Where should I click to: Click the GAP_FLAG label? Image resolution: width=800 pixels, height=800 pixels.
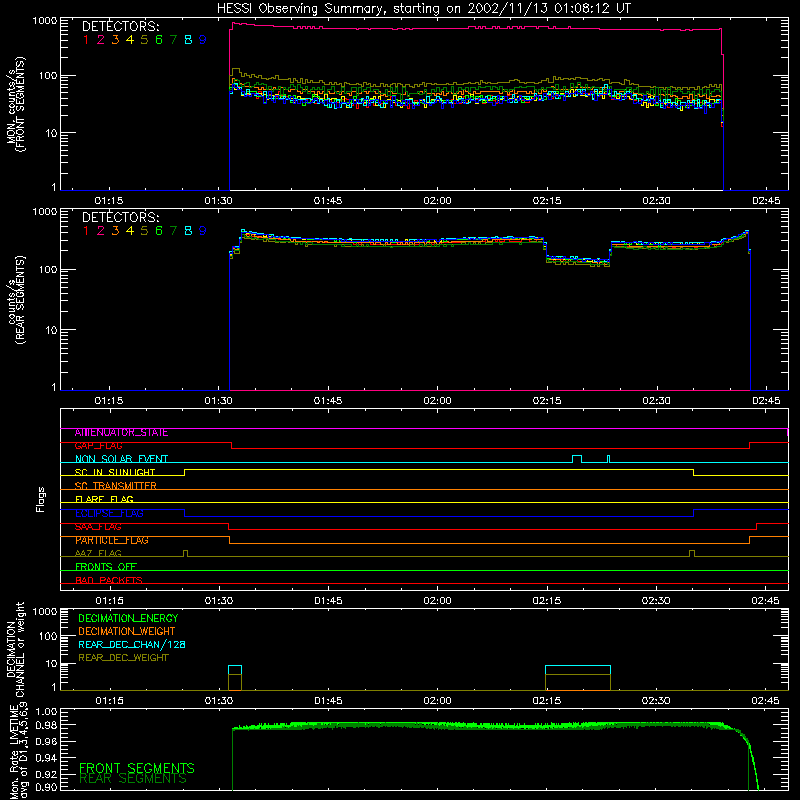(x=98, y=446)
